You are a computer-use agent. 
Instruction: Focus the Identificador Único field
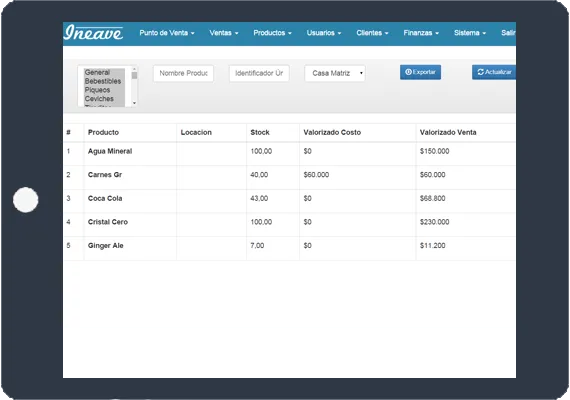[x=259, y=73]
